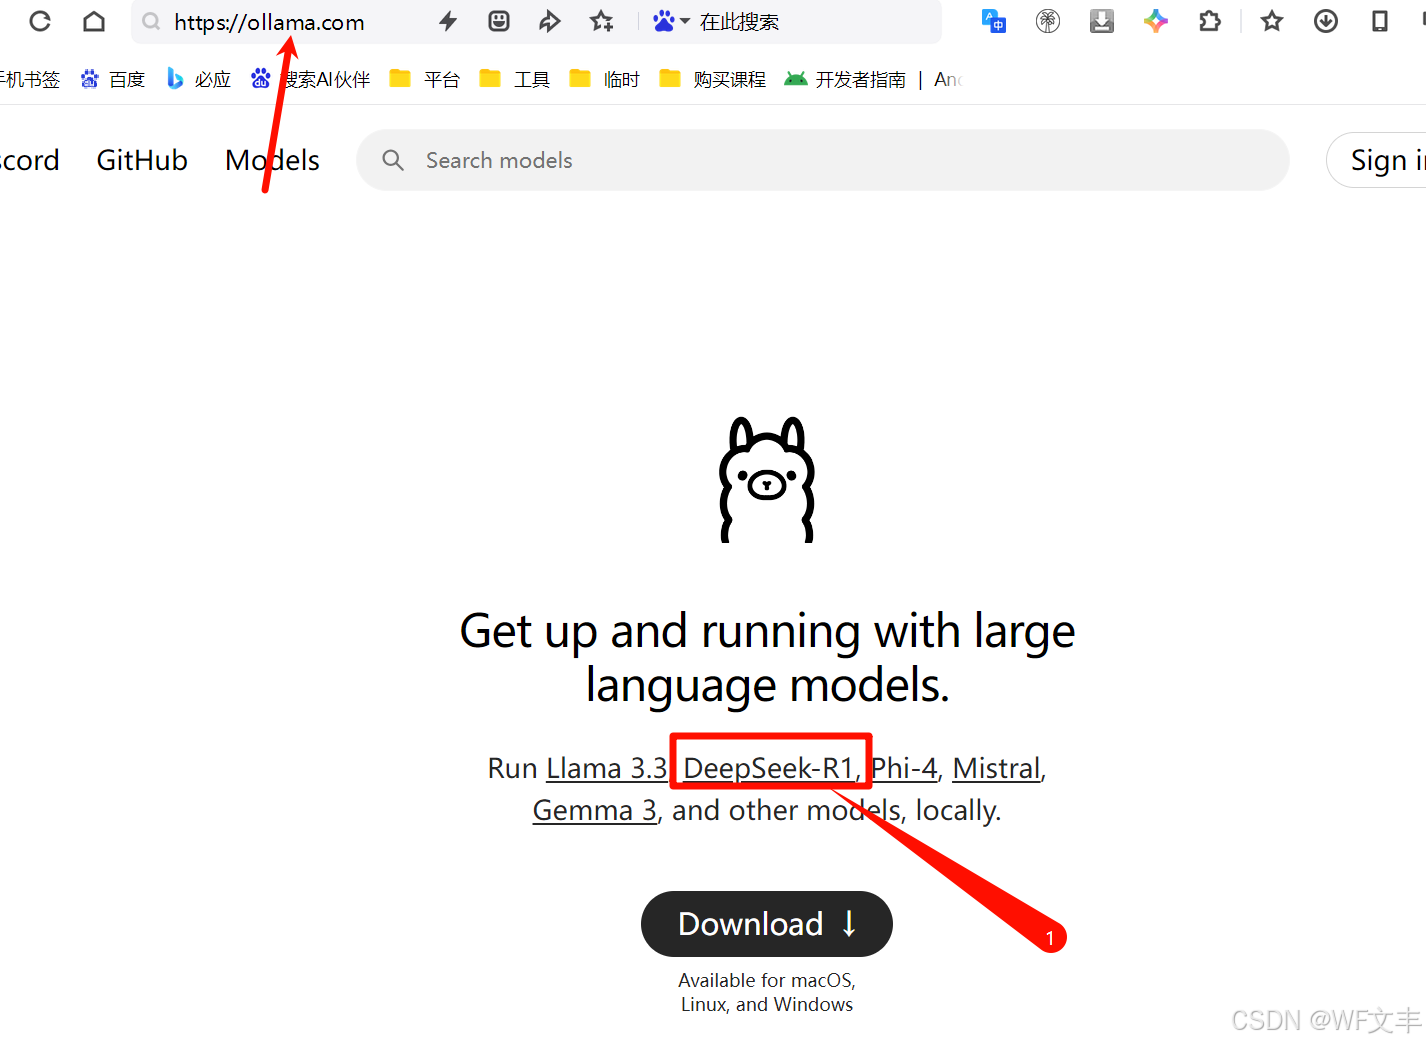Open the downloads circle-arrow icon

pyautogui.click(x=1326, y=21)
